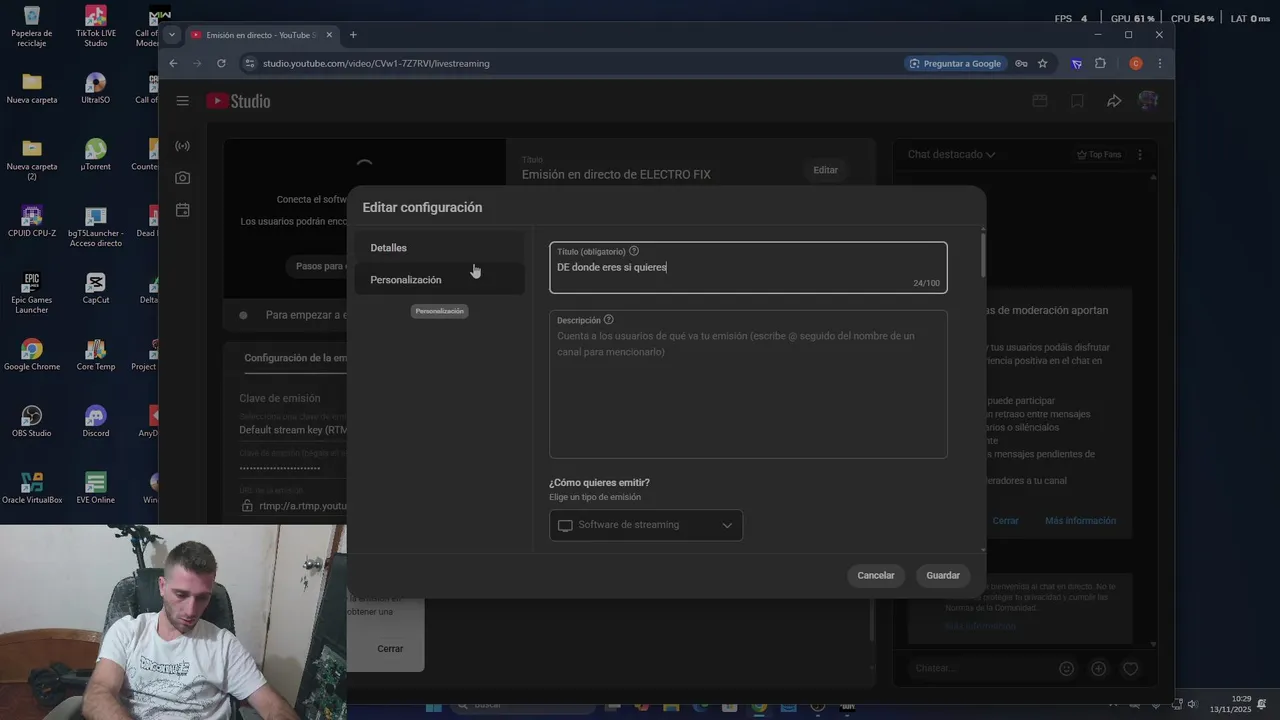Open the Chrome tab search dropdown
Viewport: 1280px width, 720px height.
point(172,35)
